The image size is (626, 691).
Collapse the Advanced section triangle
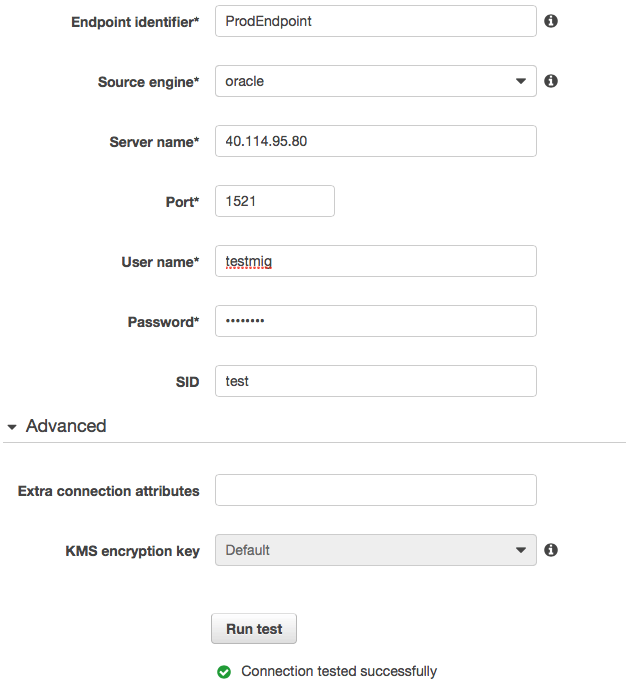point(12,426)
